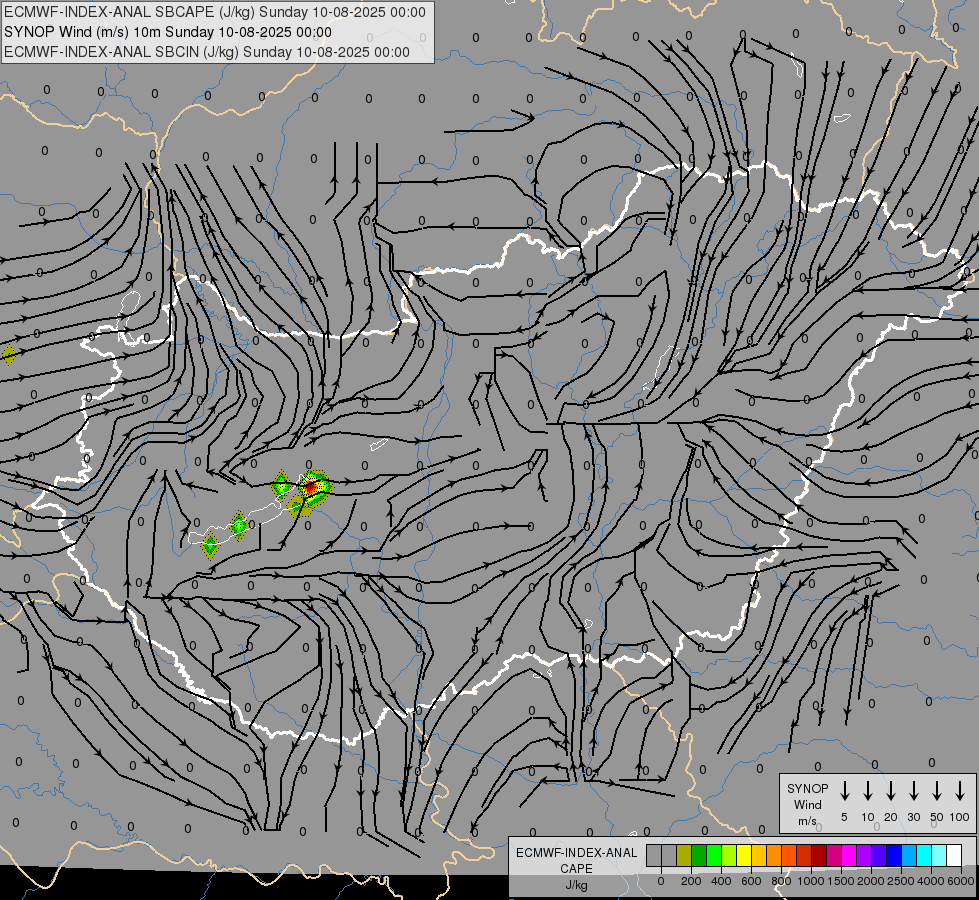Pick the white swatch above 6000

953,855
